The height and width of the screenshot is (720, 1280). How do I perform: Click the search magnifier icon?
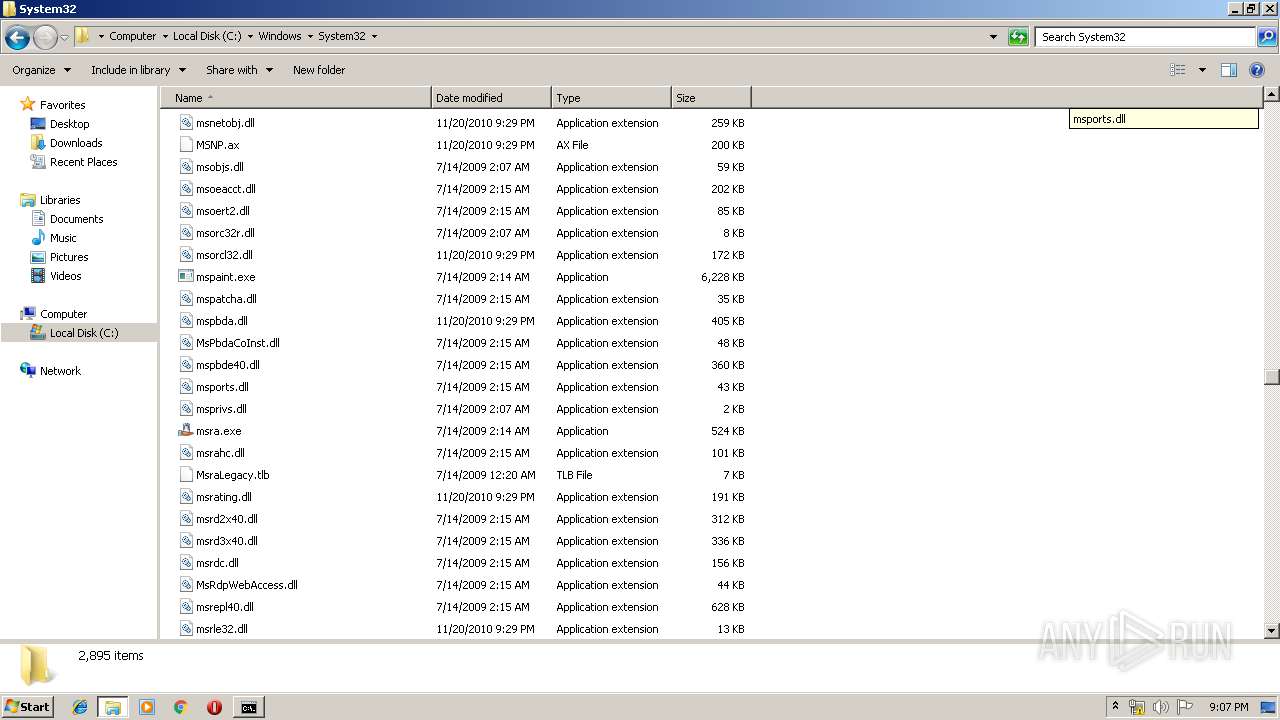pyautogui.click(x=1266, y=37)
